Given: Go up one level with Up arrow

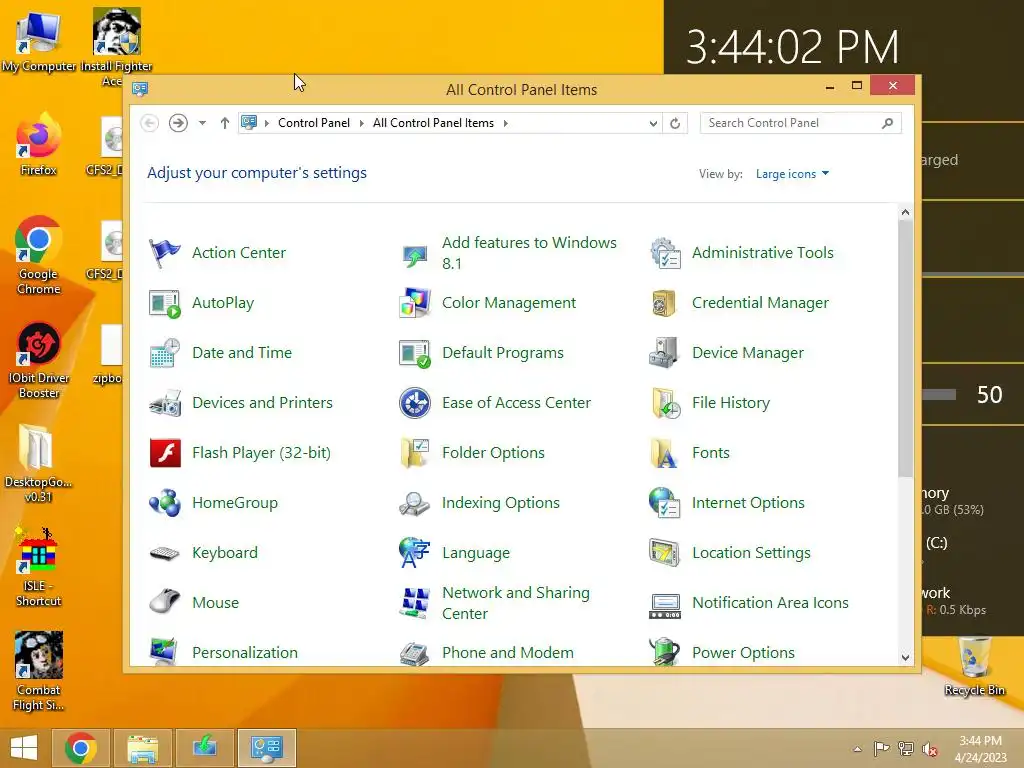Looking at the screenshot, I should click(x=225, y=123).
